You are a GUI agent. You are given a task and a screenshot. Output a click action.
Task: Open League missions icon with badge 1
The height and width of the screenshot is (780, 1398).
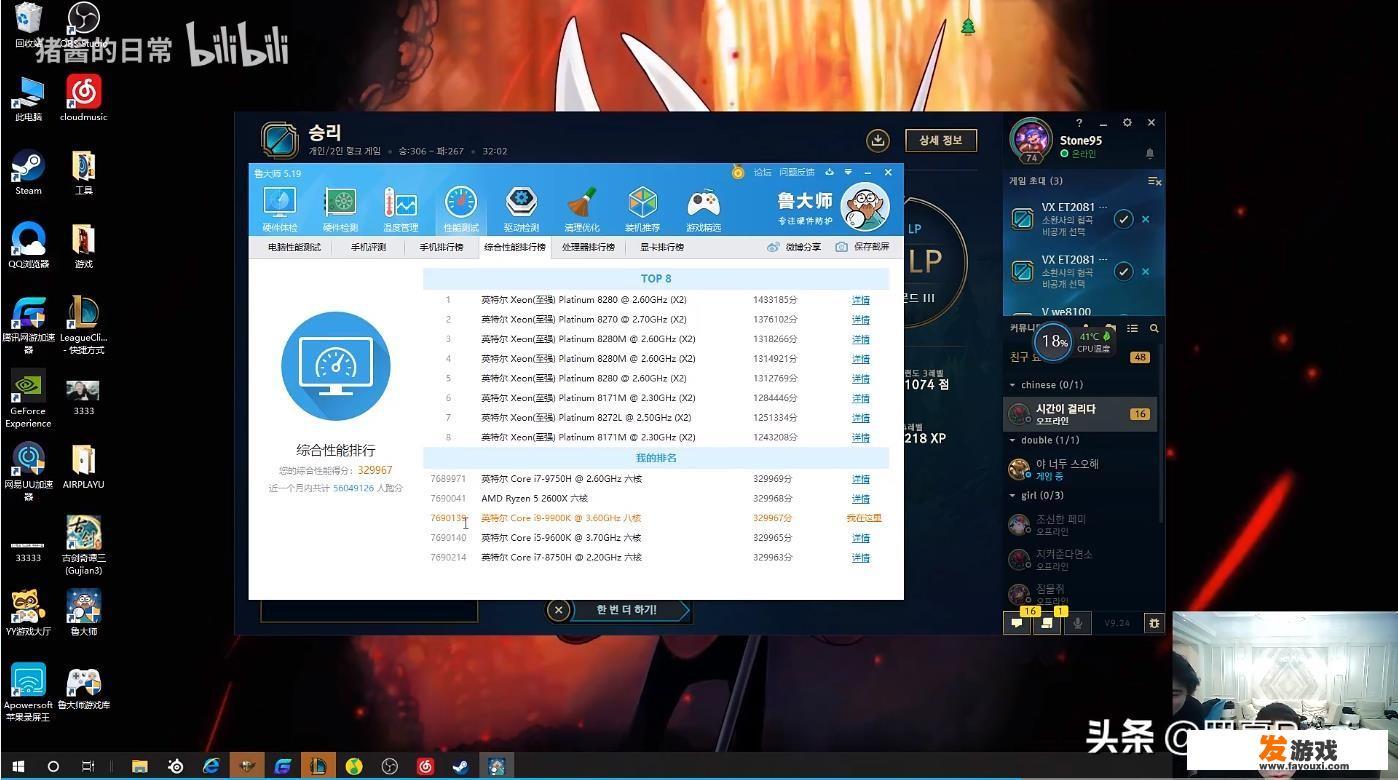1046,622
